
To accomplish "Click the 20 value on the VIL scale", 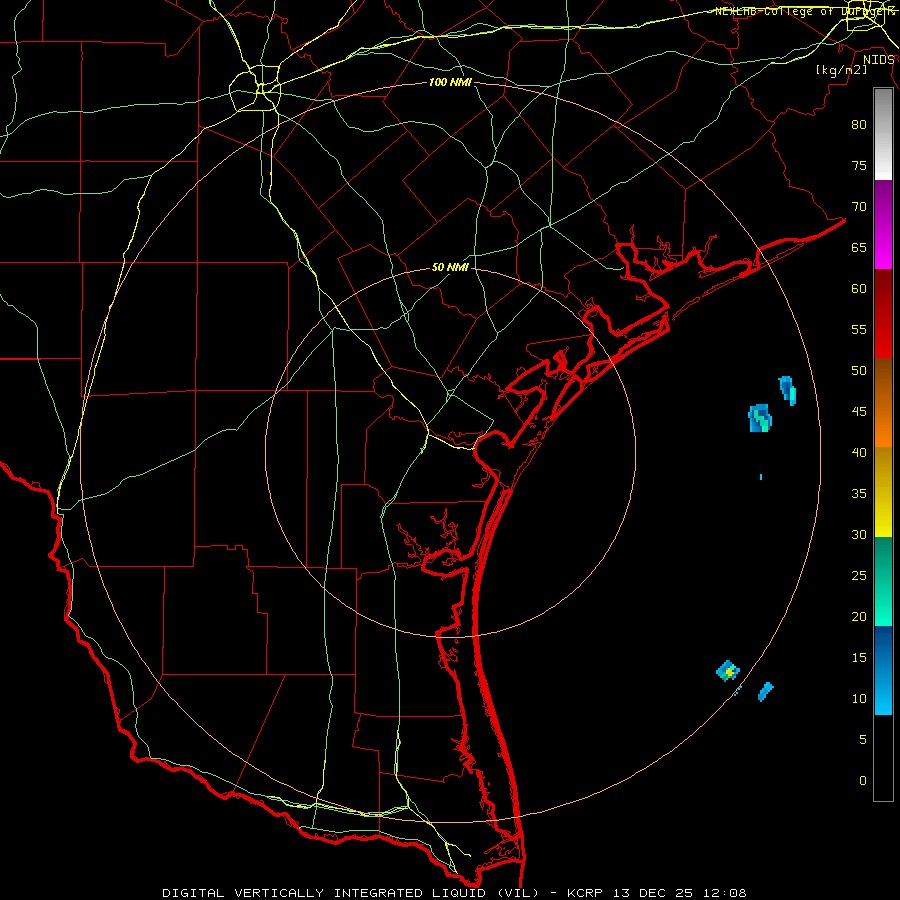I will pyautogui.click(x=859, y=616).
